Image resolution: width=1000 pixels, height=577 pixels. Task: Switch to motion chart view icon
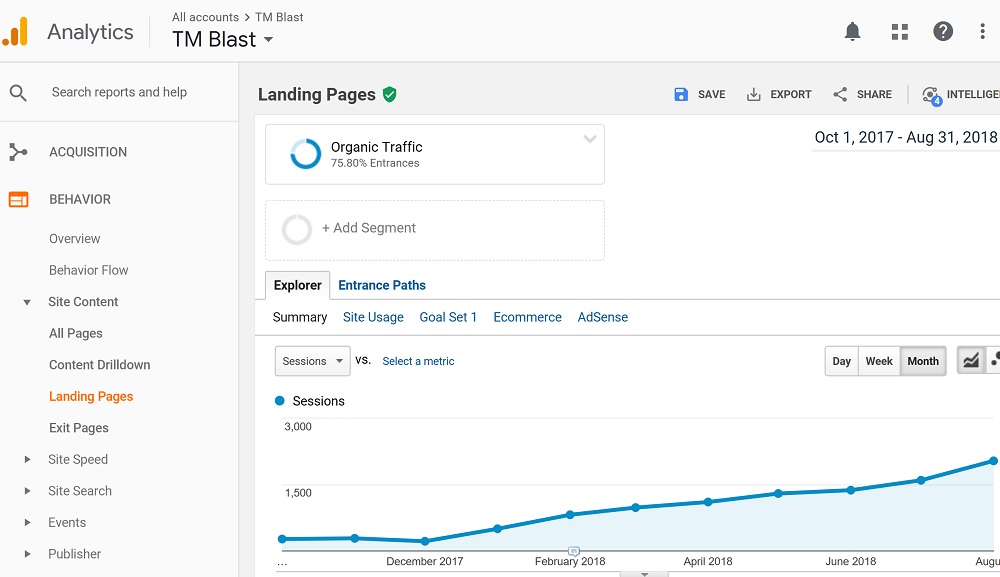click(994, 361)
